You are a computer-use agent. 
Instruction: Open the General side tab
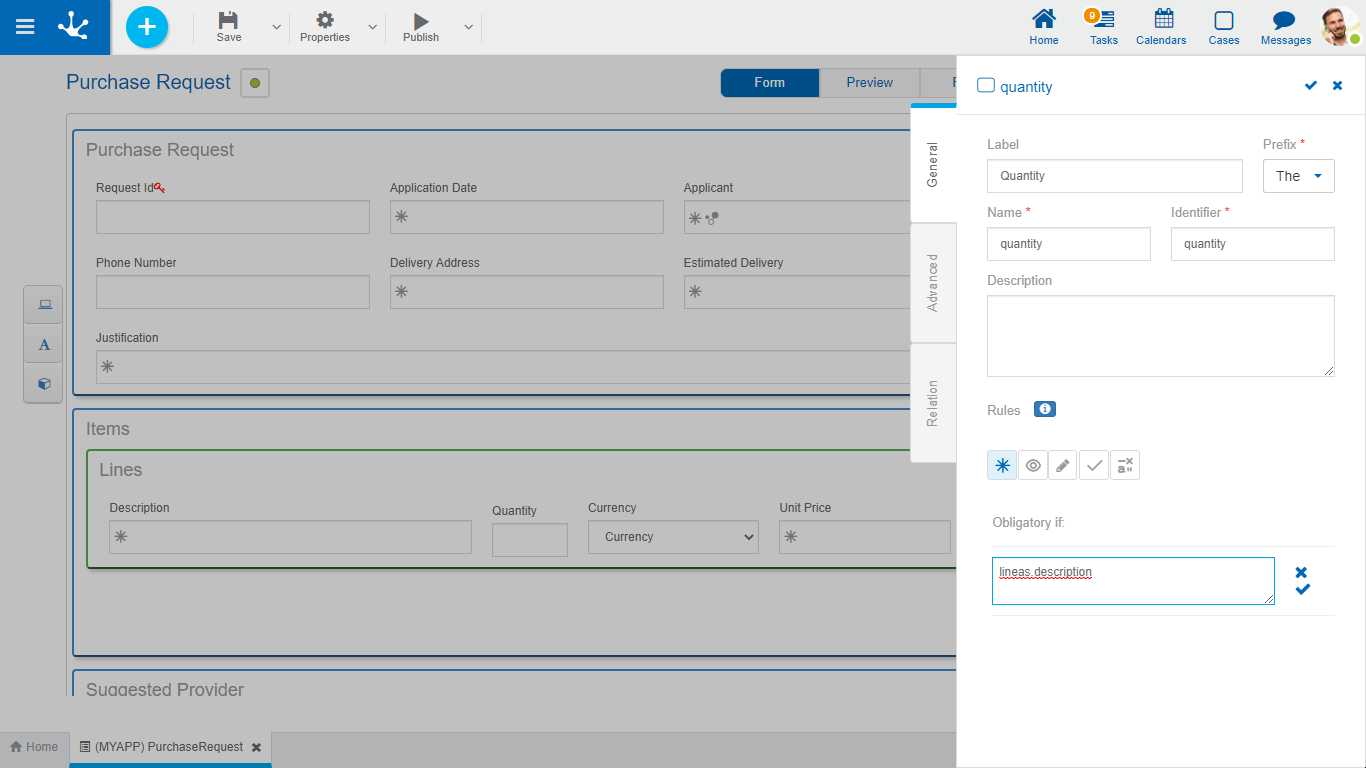pos(933,165)
